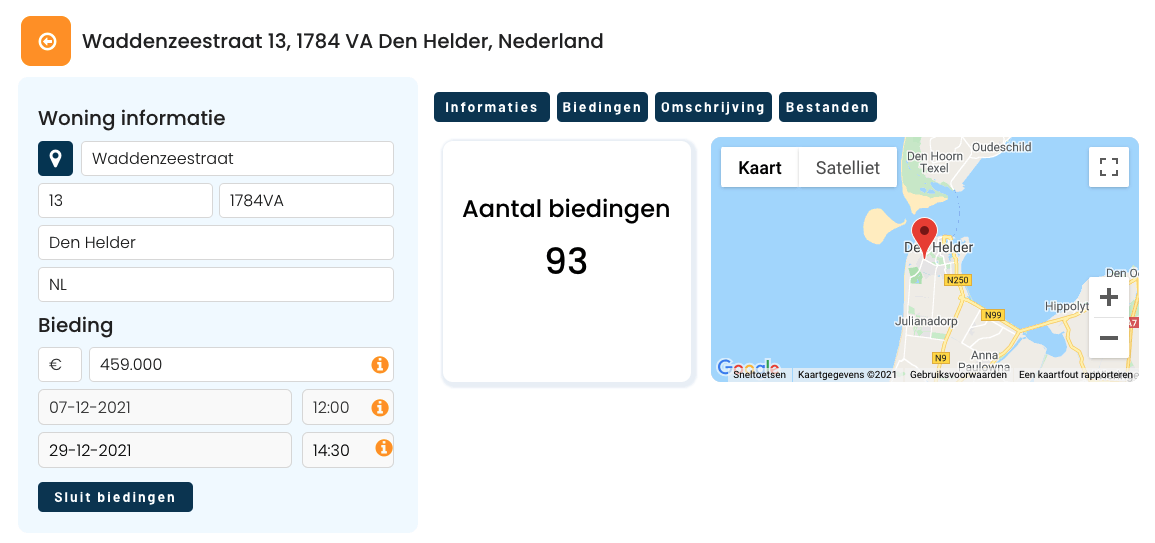Image resolution: width=1155 pixels, height=543 pixels.
Task: Click the orange back arrow button
Action: tap(46, 41)
